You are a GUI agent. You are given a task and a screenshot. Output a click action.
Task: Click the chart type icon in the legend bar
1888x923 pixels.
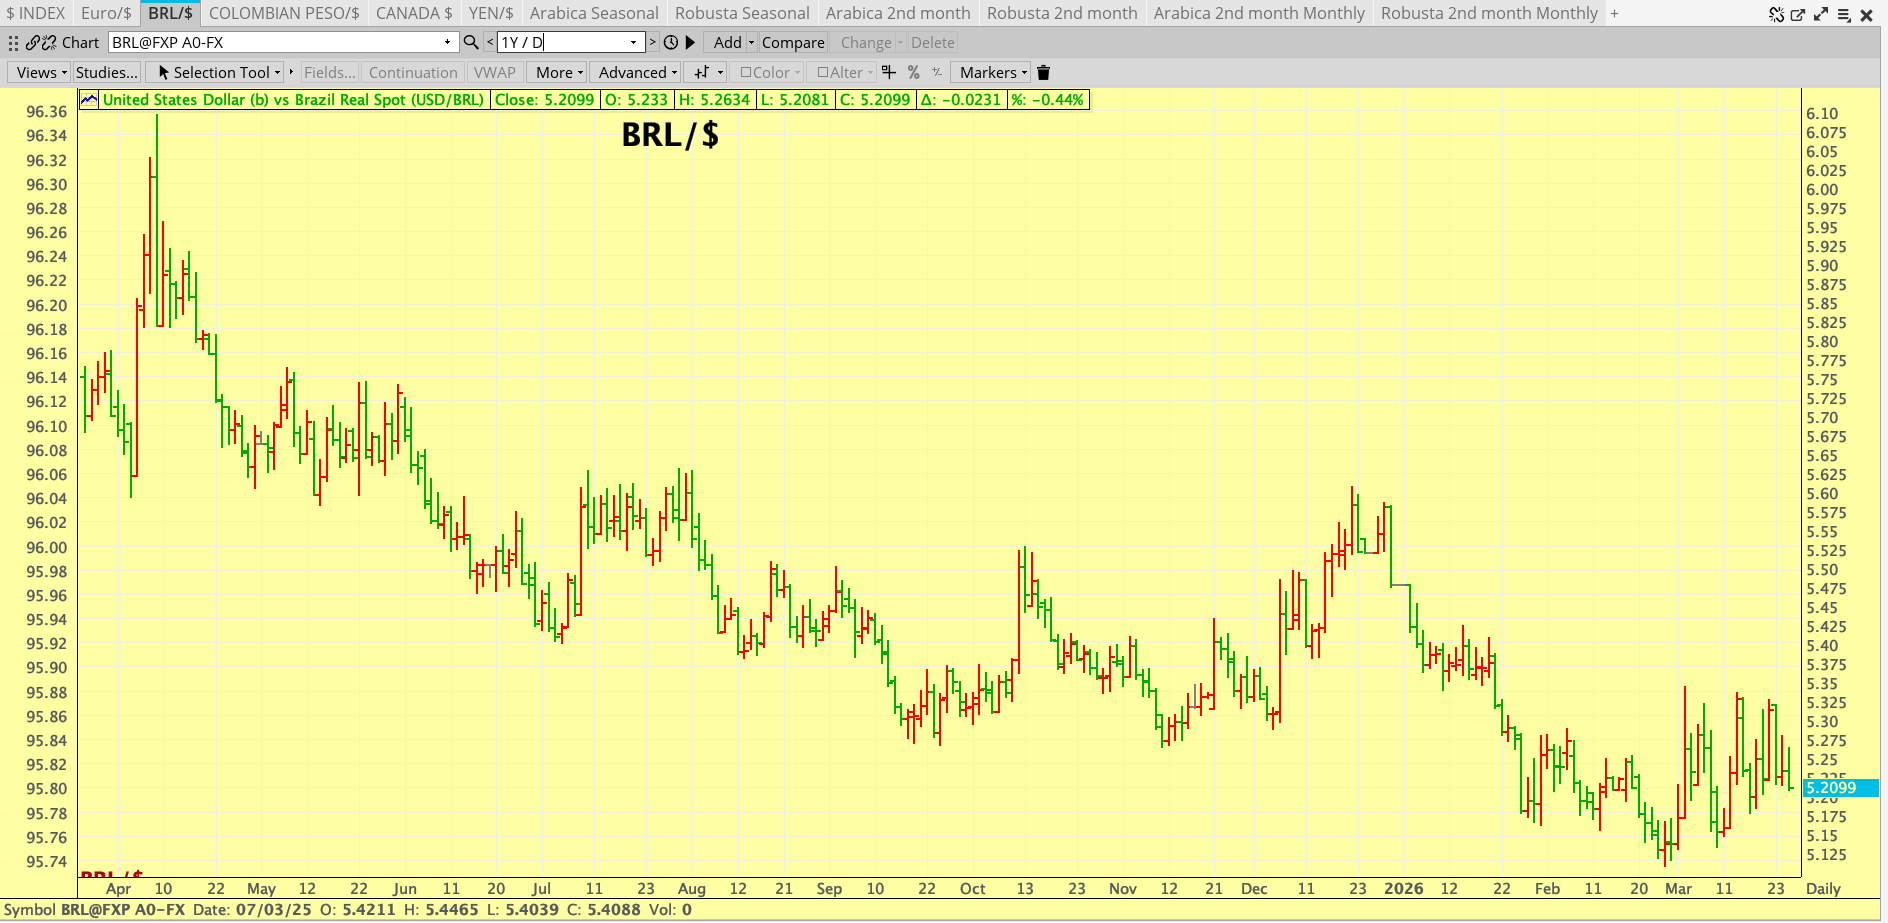89,99
